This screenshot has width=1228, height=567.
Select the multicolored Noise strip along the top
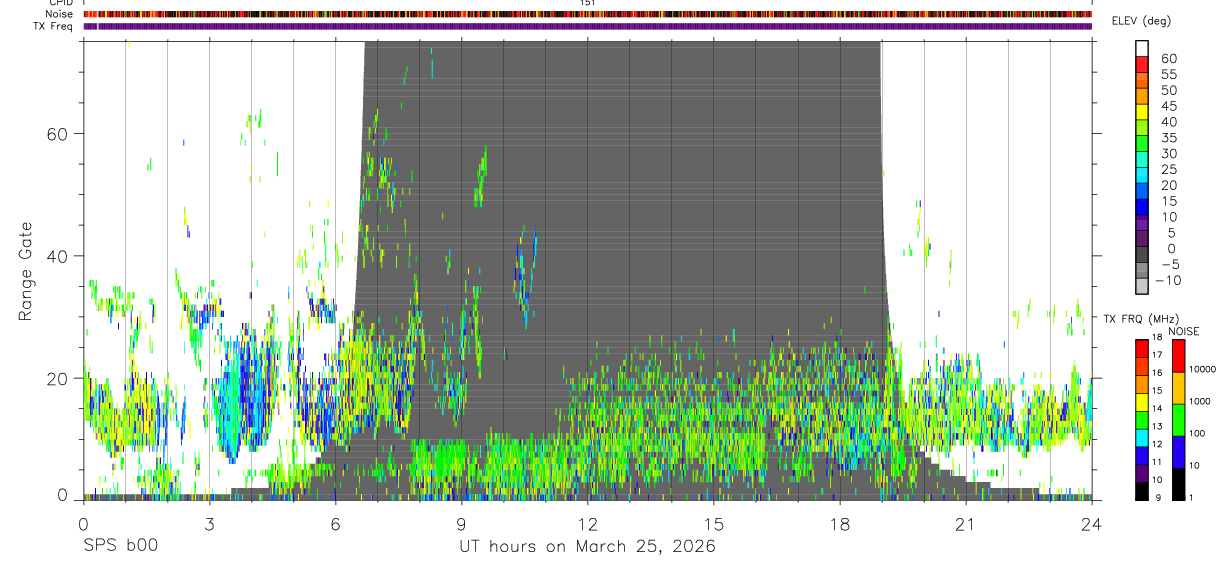[588, 15]
